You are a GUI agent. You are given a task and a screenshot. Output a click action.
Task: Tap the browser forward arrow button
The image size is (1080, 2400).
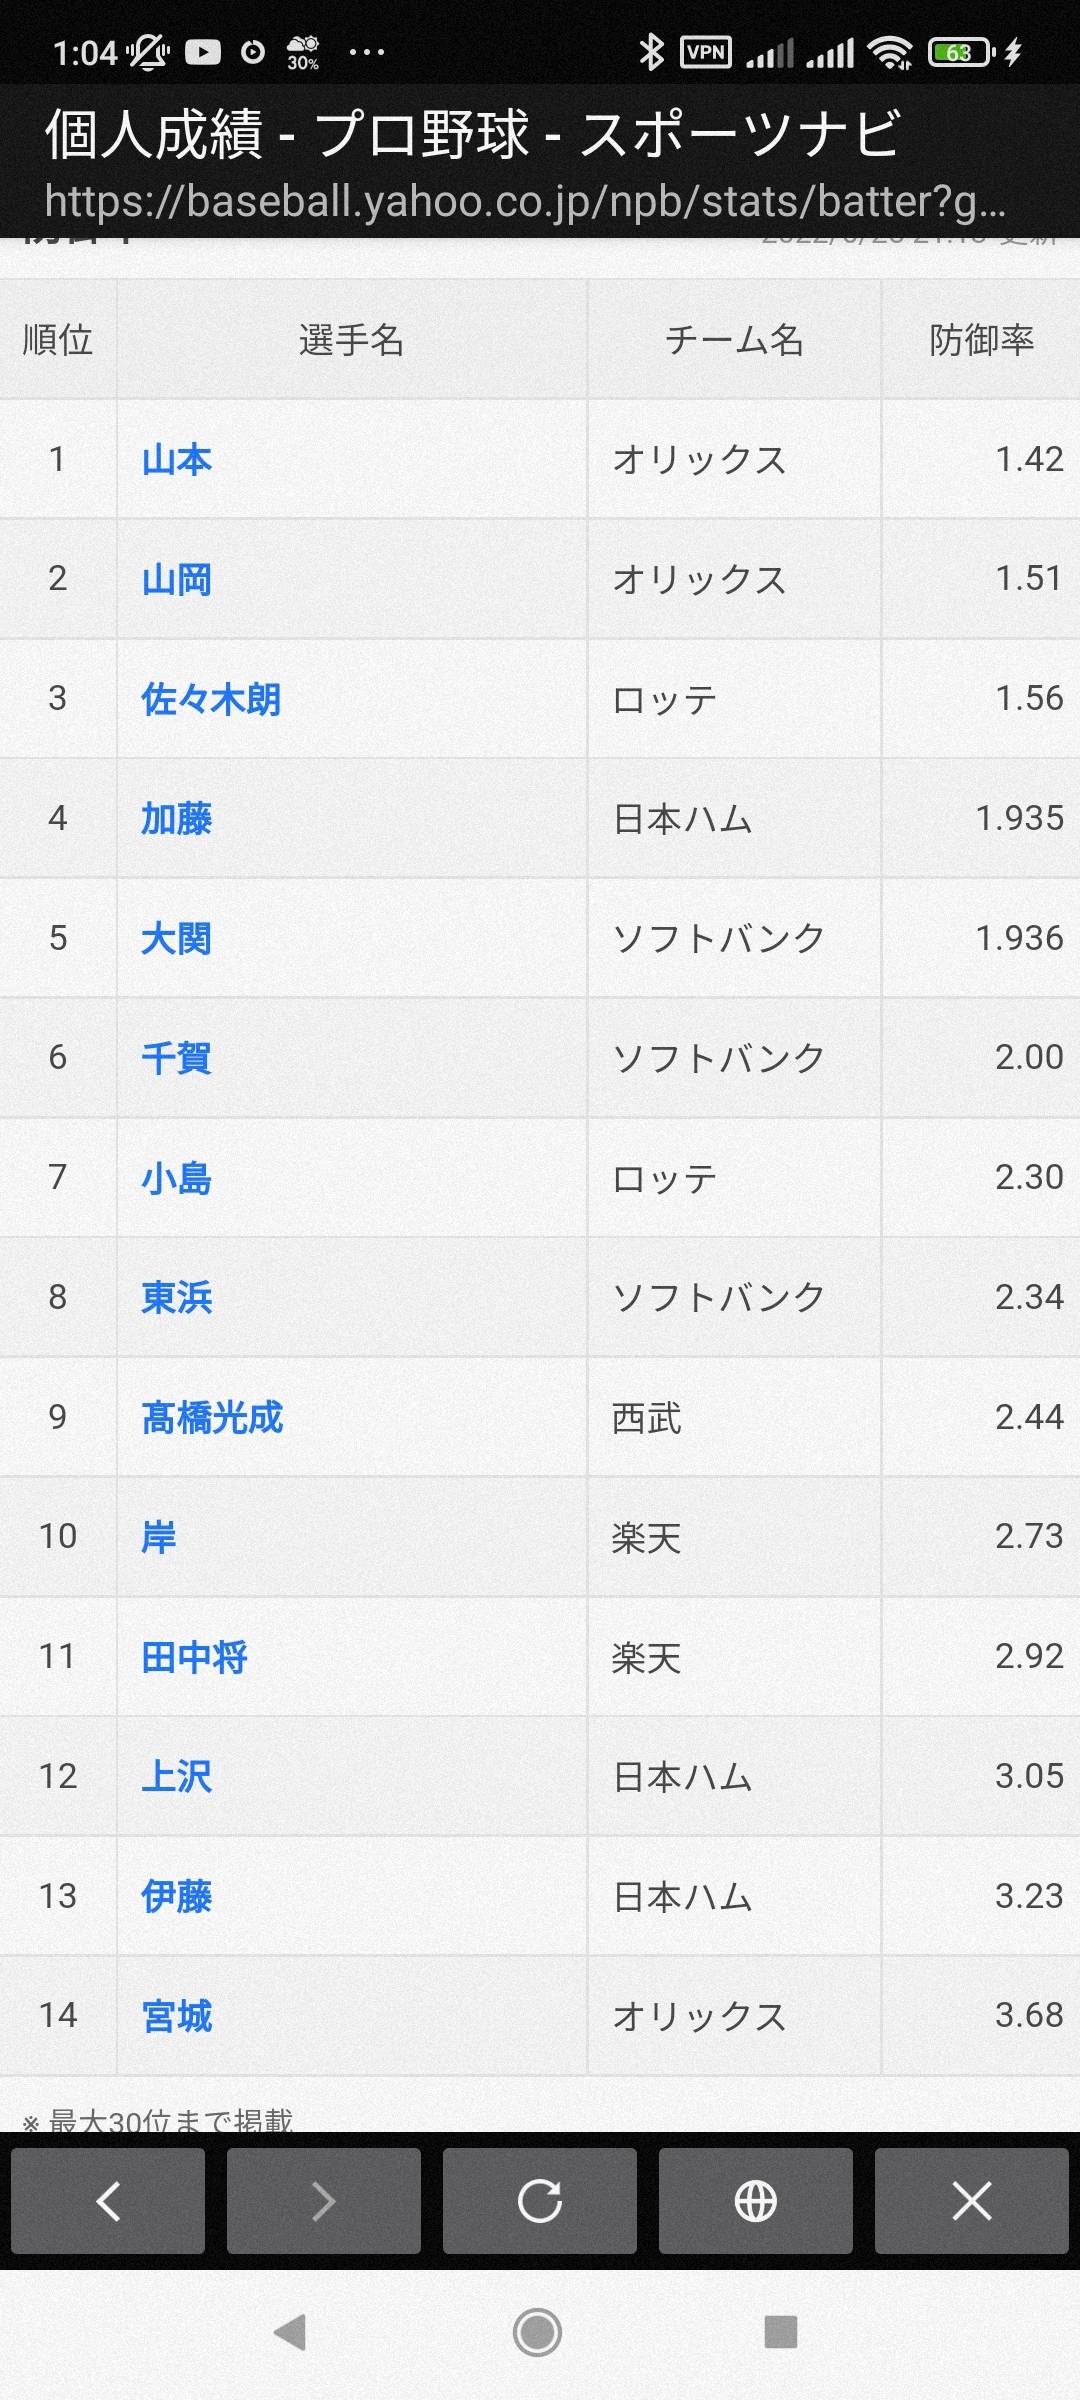coord(324,2201)
